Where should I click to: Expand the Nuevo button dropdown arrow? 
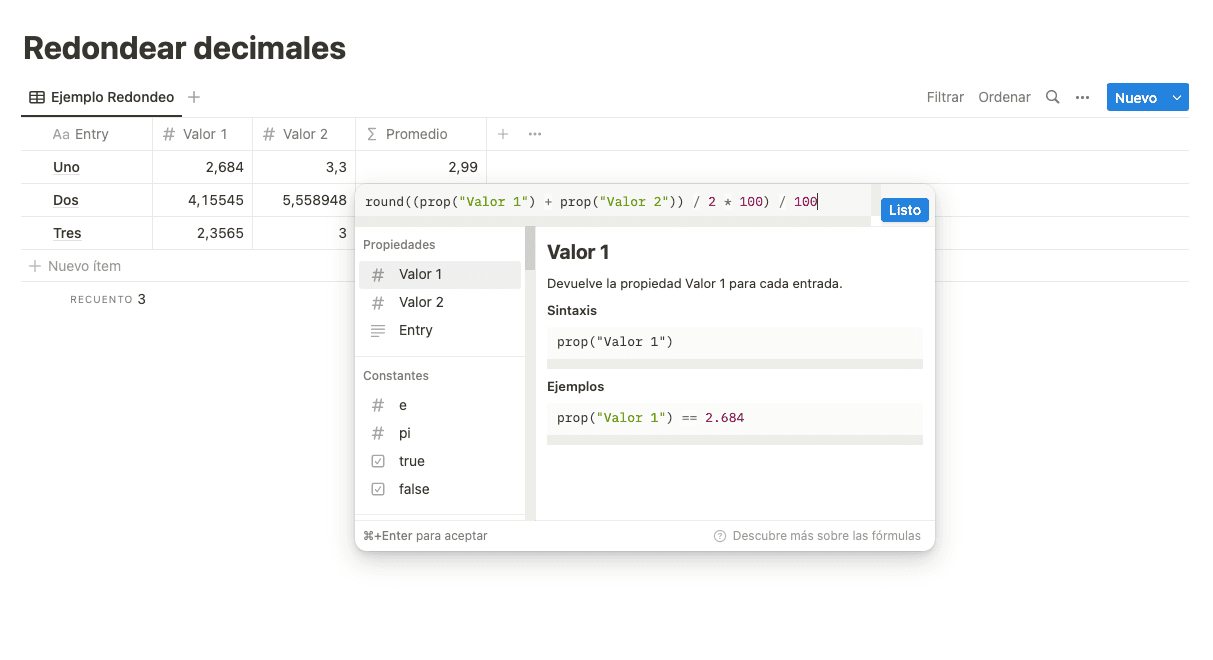pyautogui.click(x=1177, y=97)
